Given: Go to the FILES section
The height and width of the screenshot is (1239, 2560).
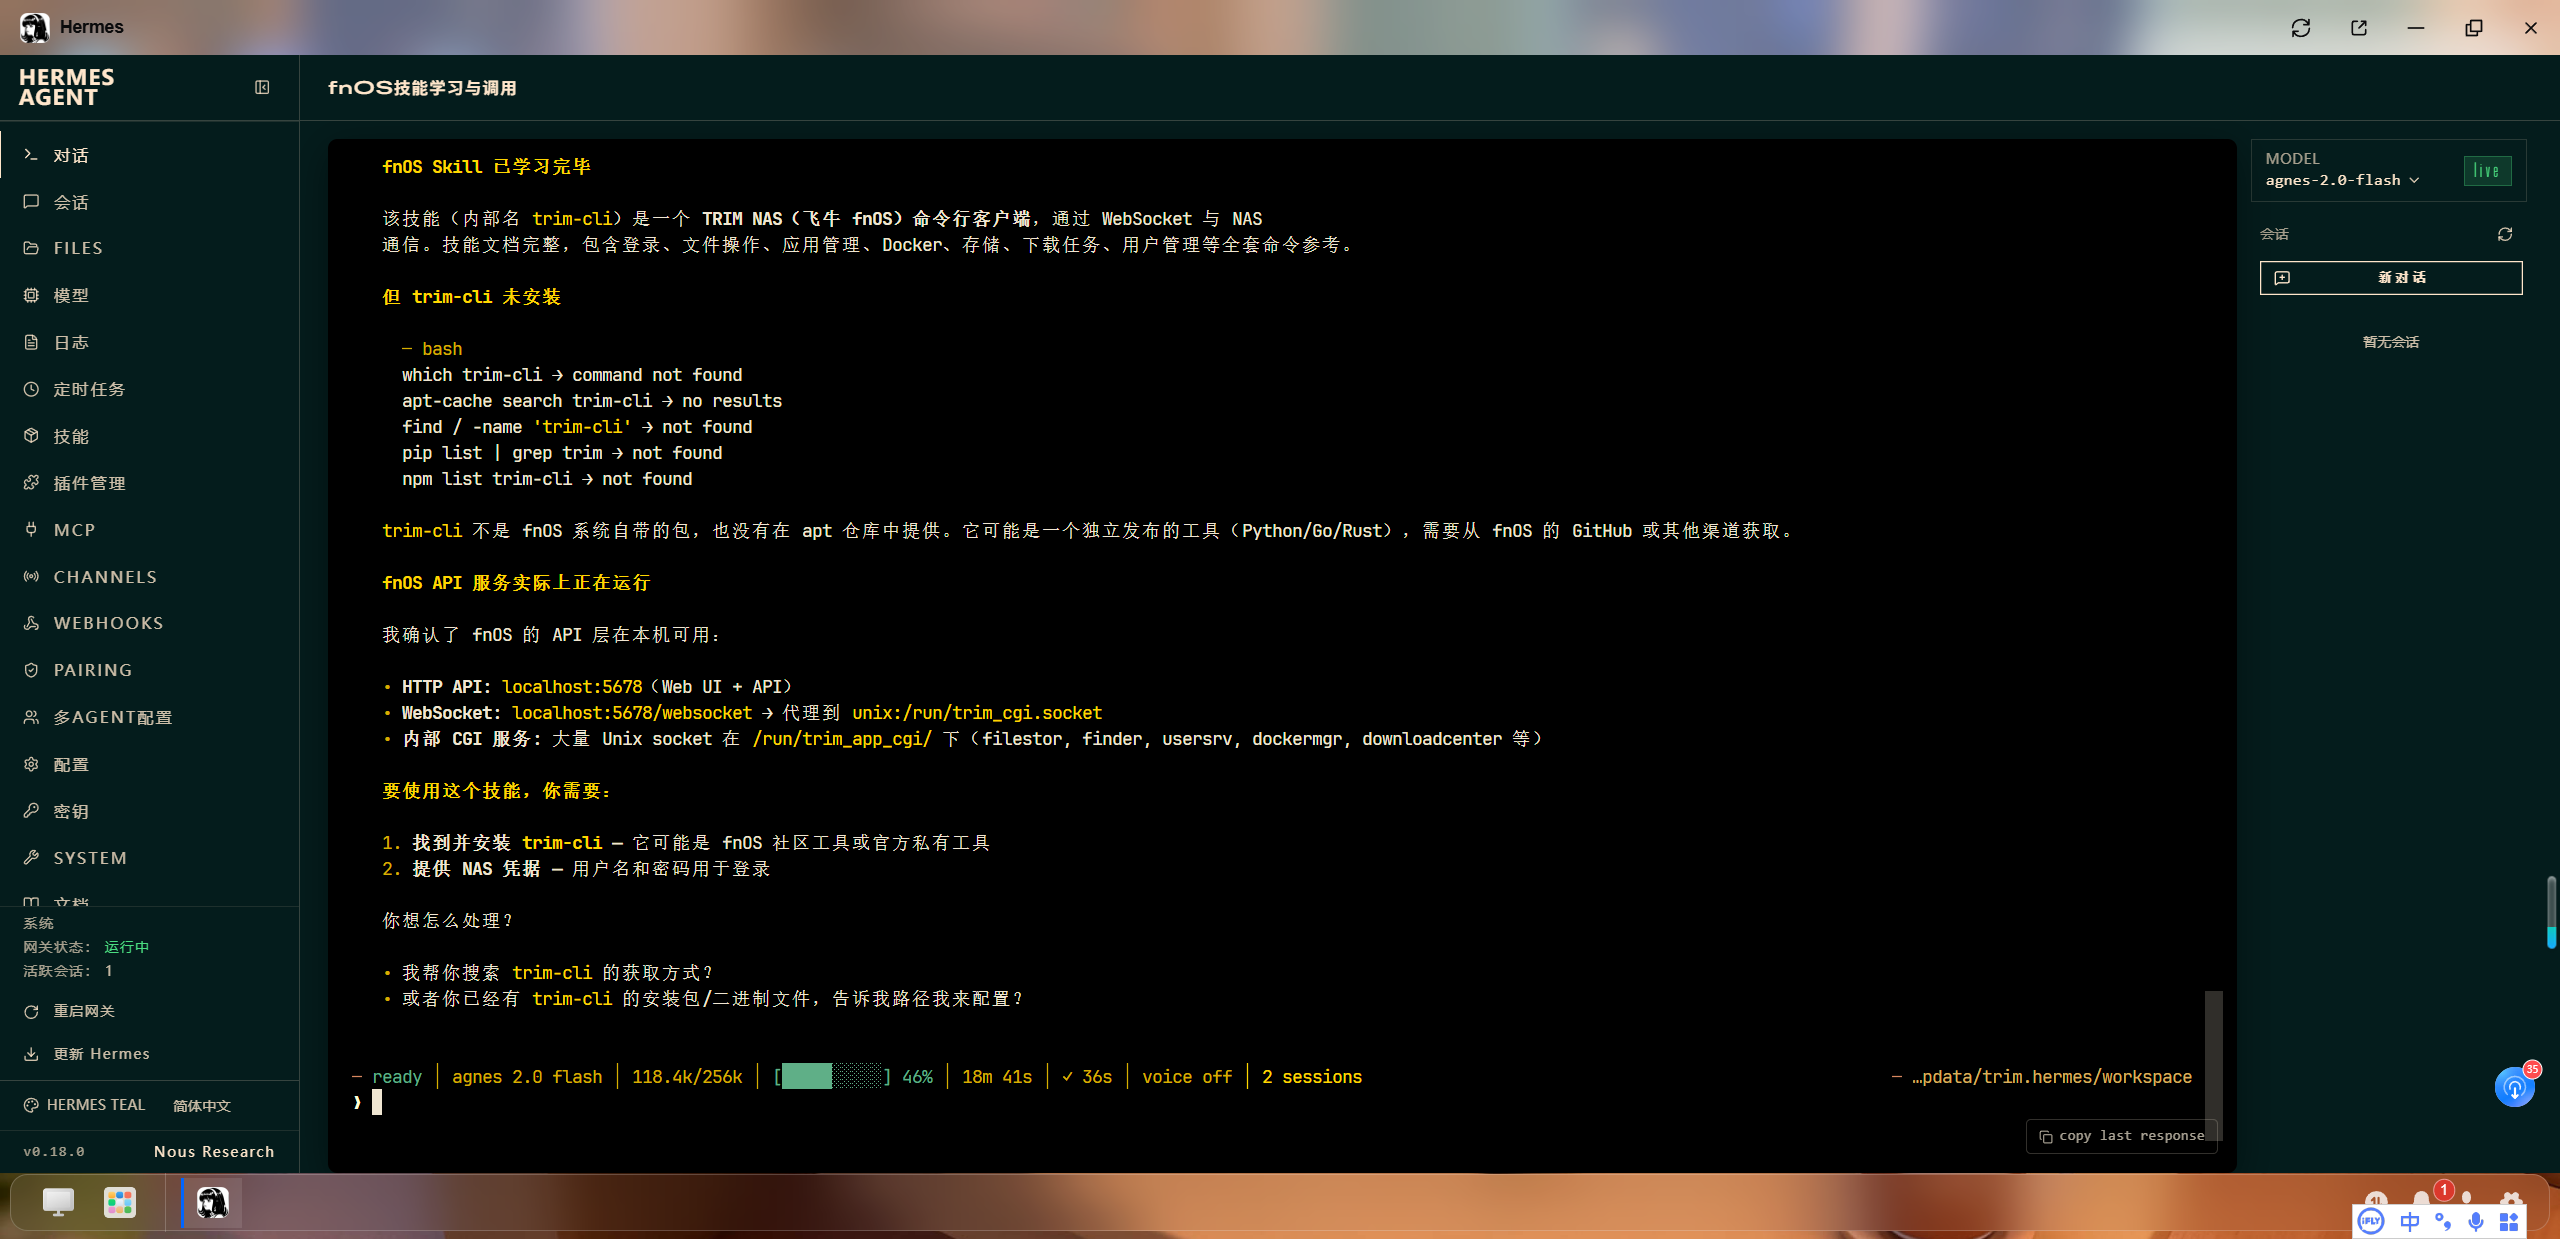Looking at the screenshot, I should [x=150, y=248].
